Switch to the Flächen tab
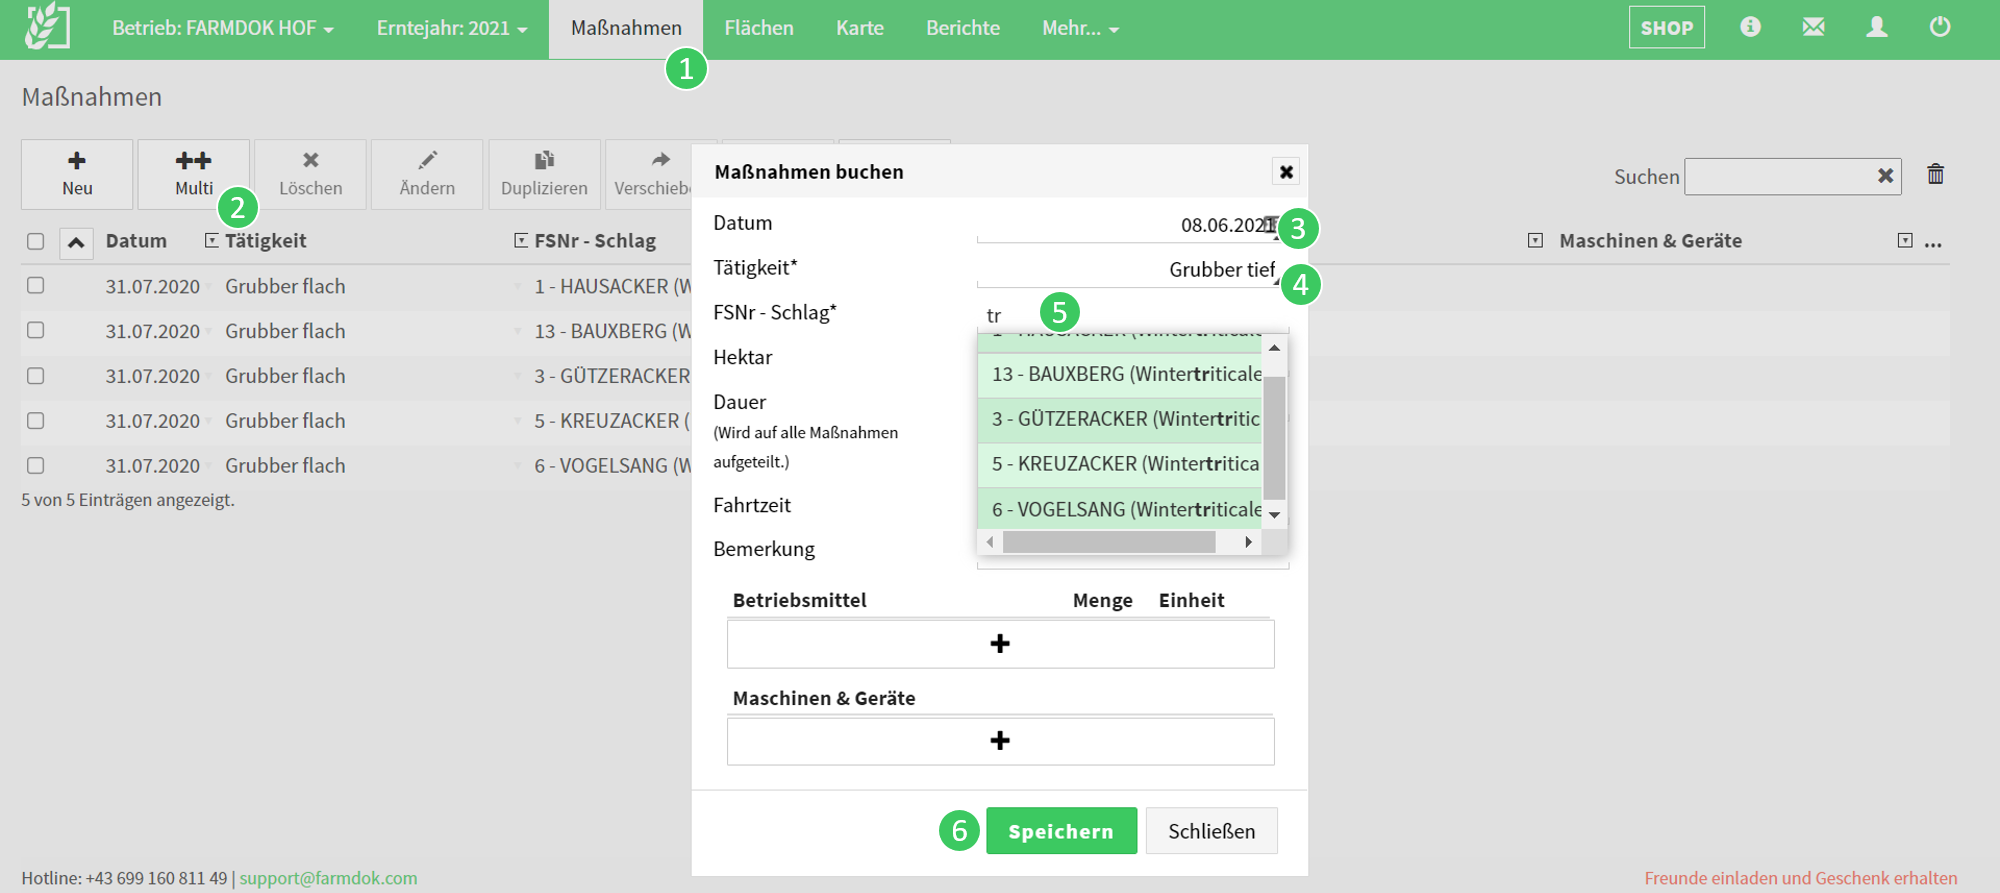The image size is (2000, 893). 759,28
